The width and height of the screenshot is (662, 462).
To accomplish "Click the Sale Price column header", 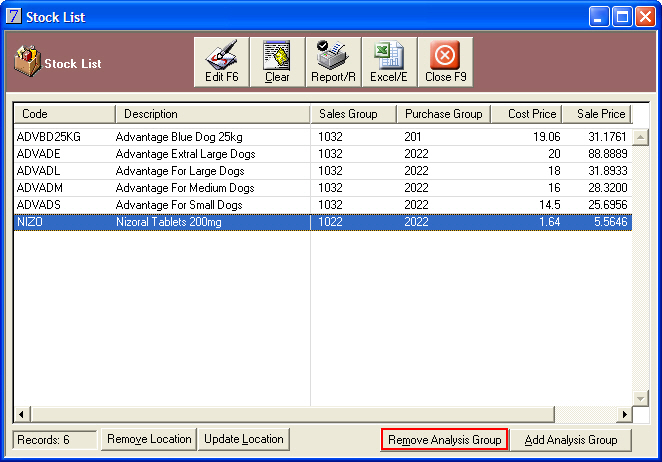I will pos(597,114).
